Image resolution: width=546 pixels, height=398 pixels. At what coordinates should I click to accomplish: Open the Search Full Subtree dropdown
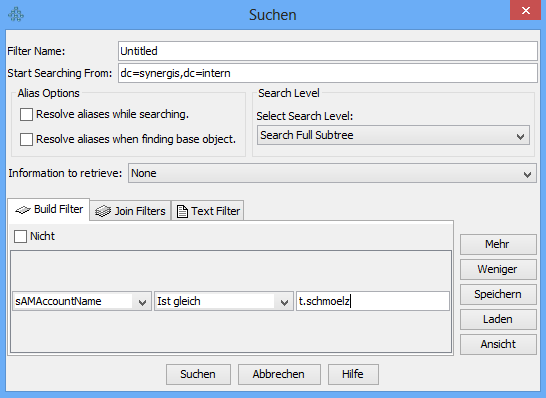tap(393, 135)
